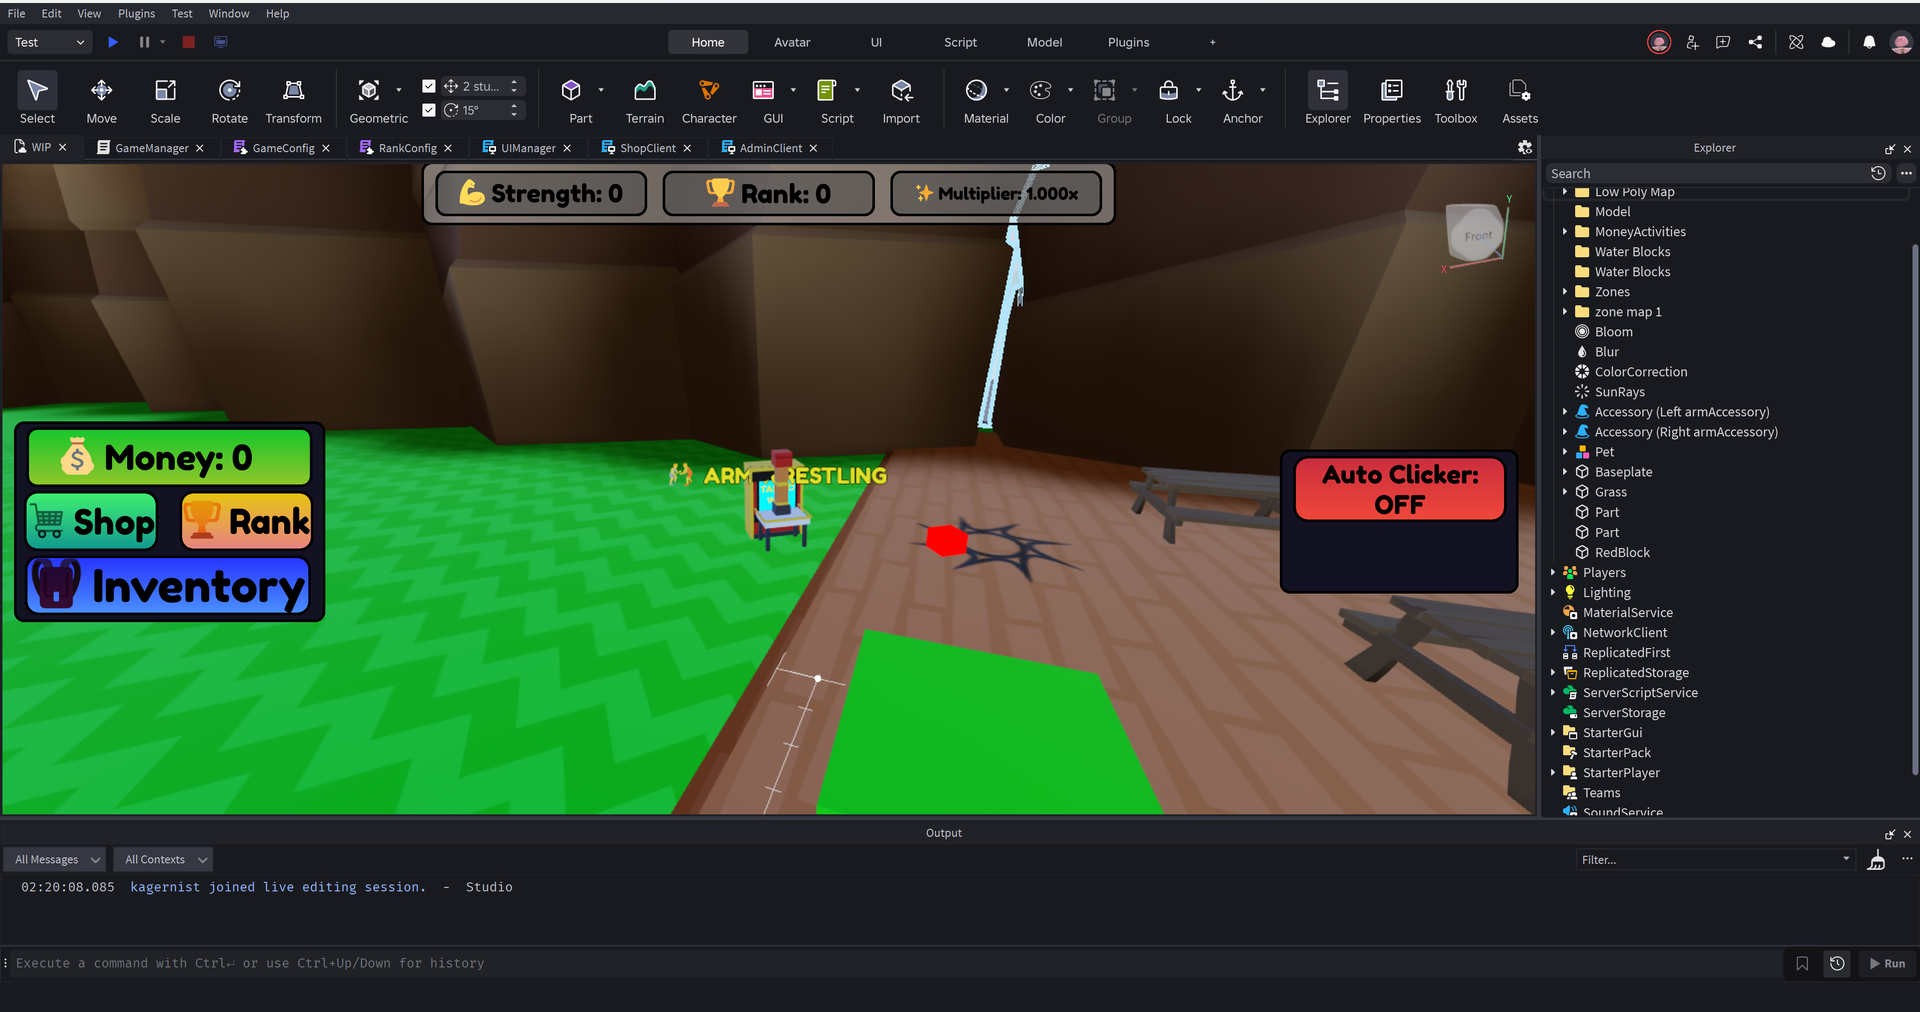Pick the Transform tool

(x=293, y=101)
